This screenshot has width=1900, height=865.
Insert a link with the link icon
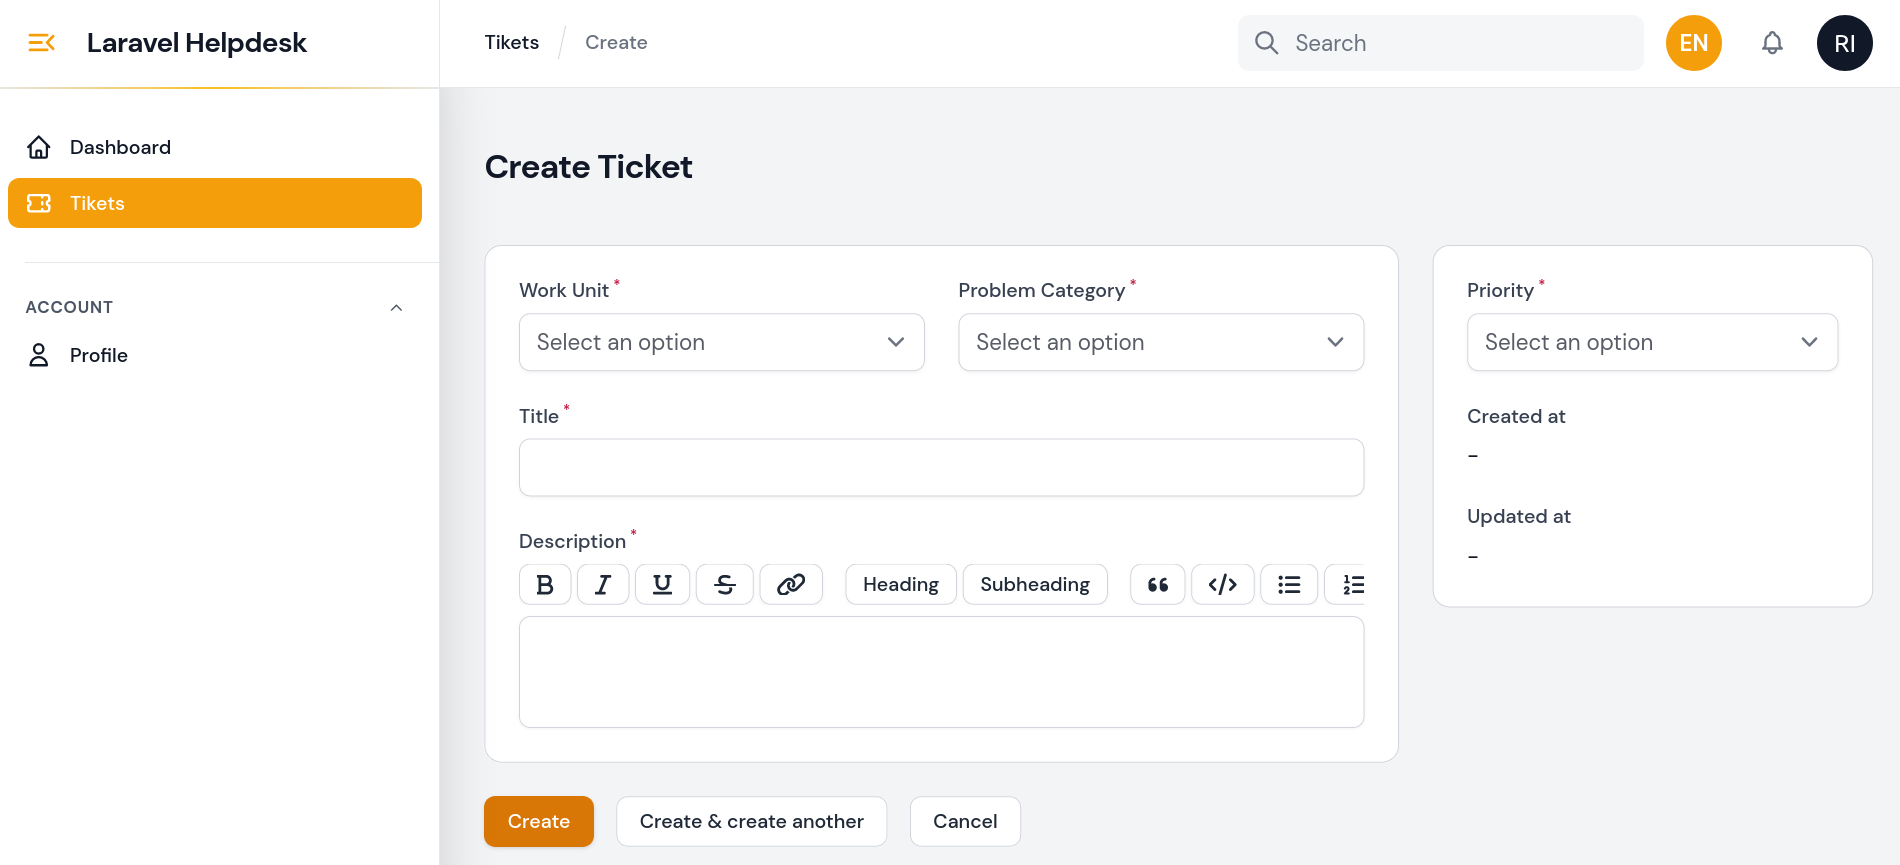[x=791, y=585]
